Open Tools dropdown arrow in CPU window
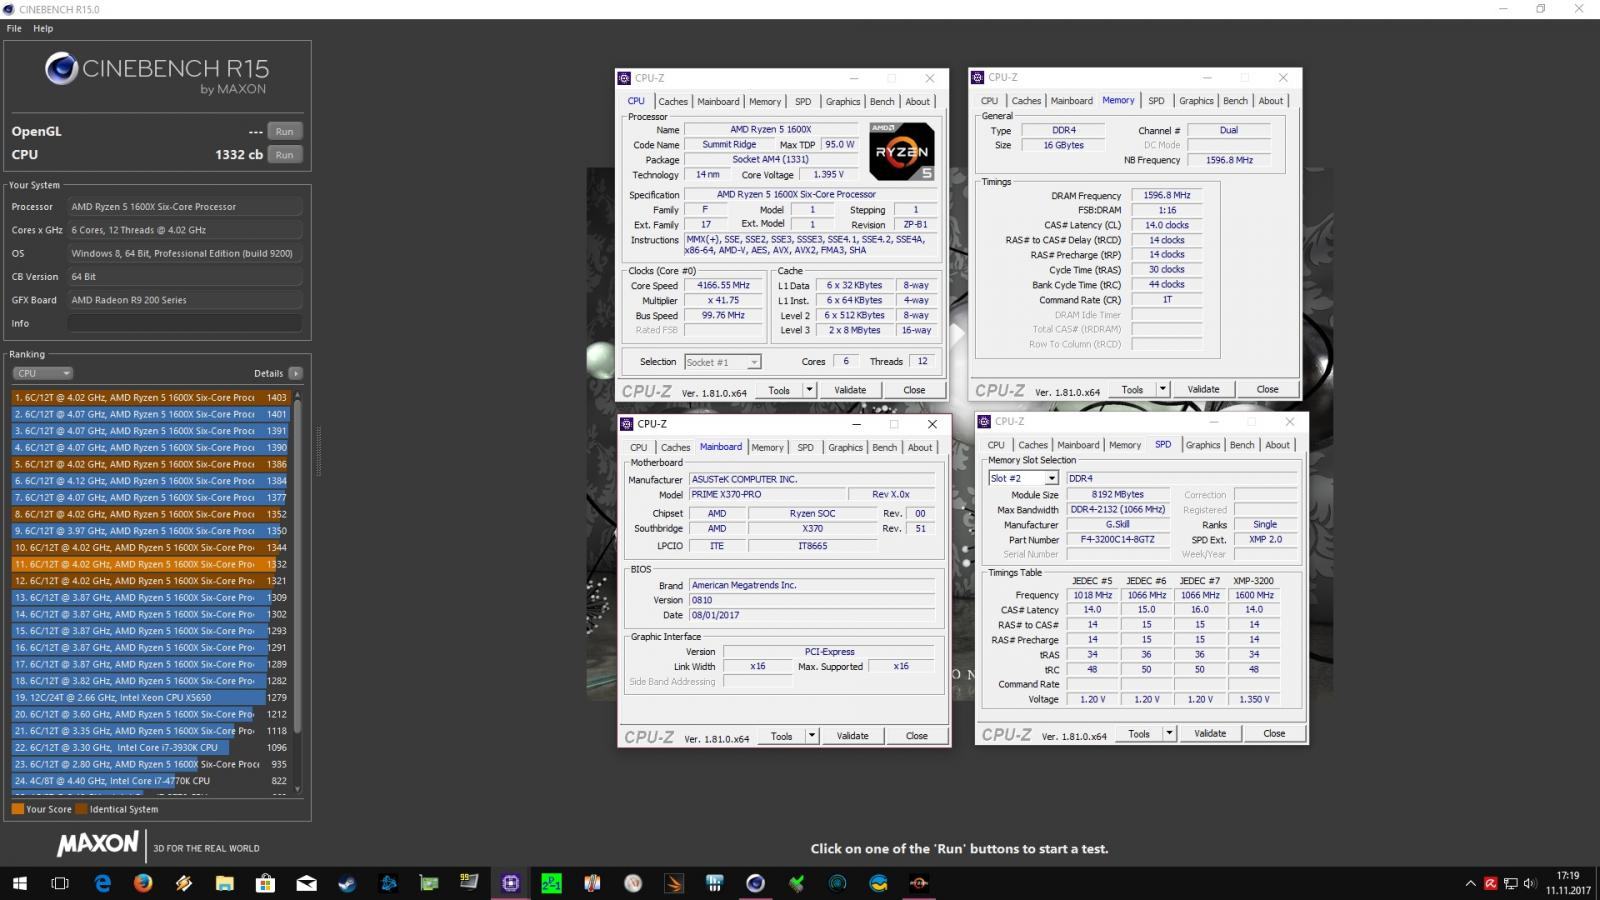Screen dimensions: 1600x900 [x=809, y=390]
